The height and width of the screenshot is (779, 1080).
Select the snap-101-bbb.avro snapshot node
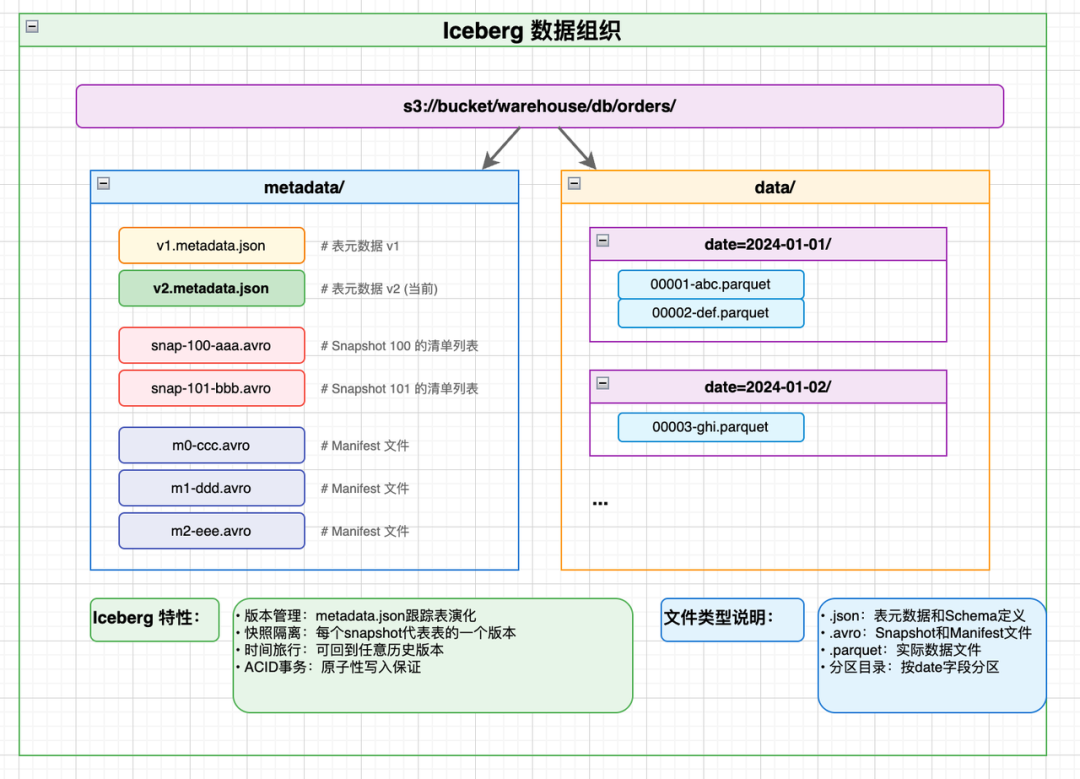[211, 388]
